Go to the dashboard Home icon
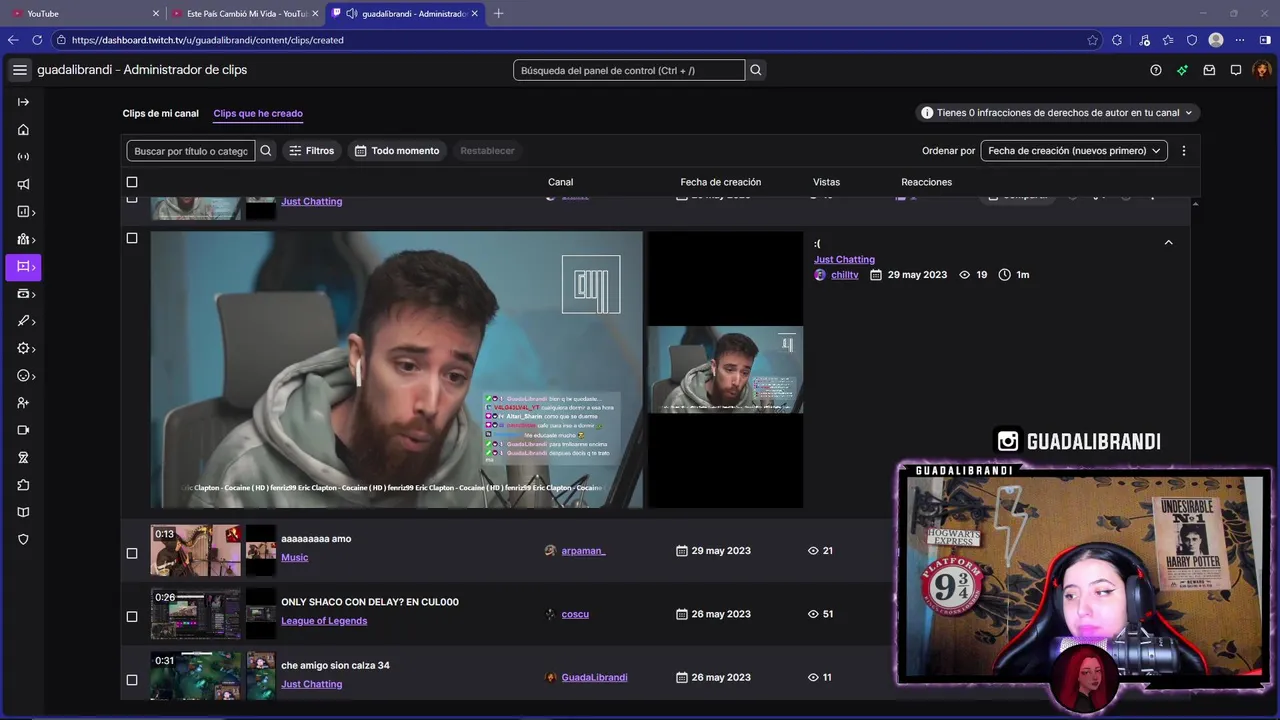 click(x=23, y=130)
